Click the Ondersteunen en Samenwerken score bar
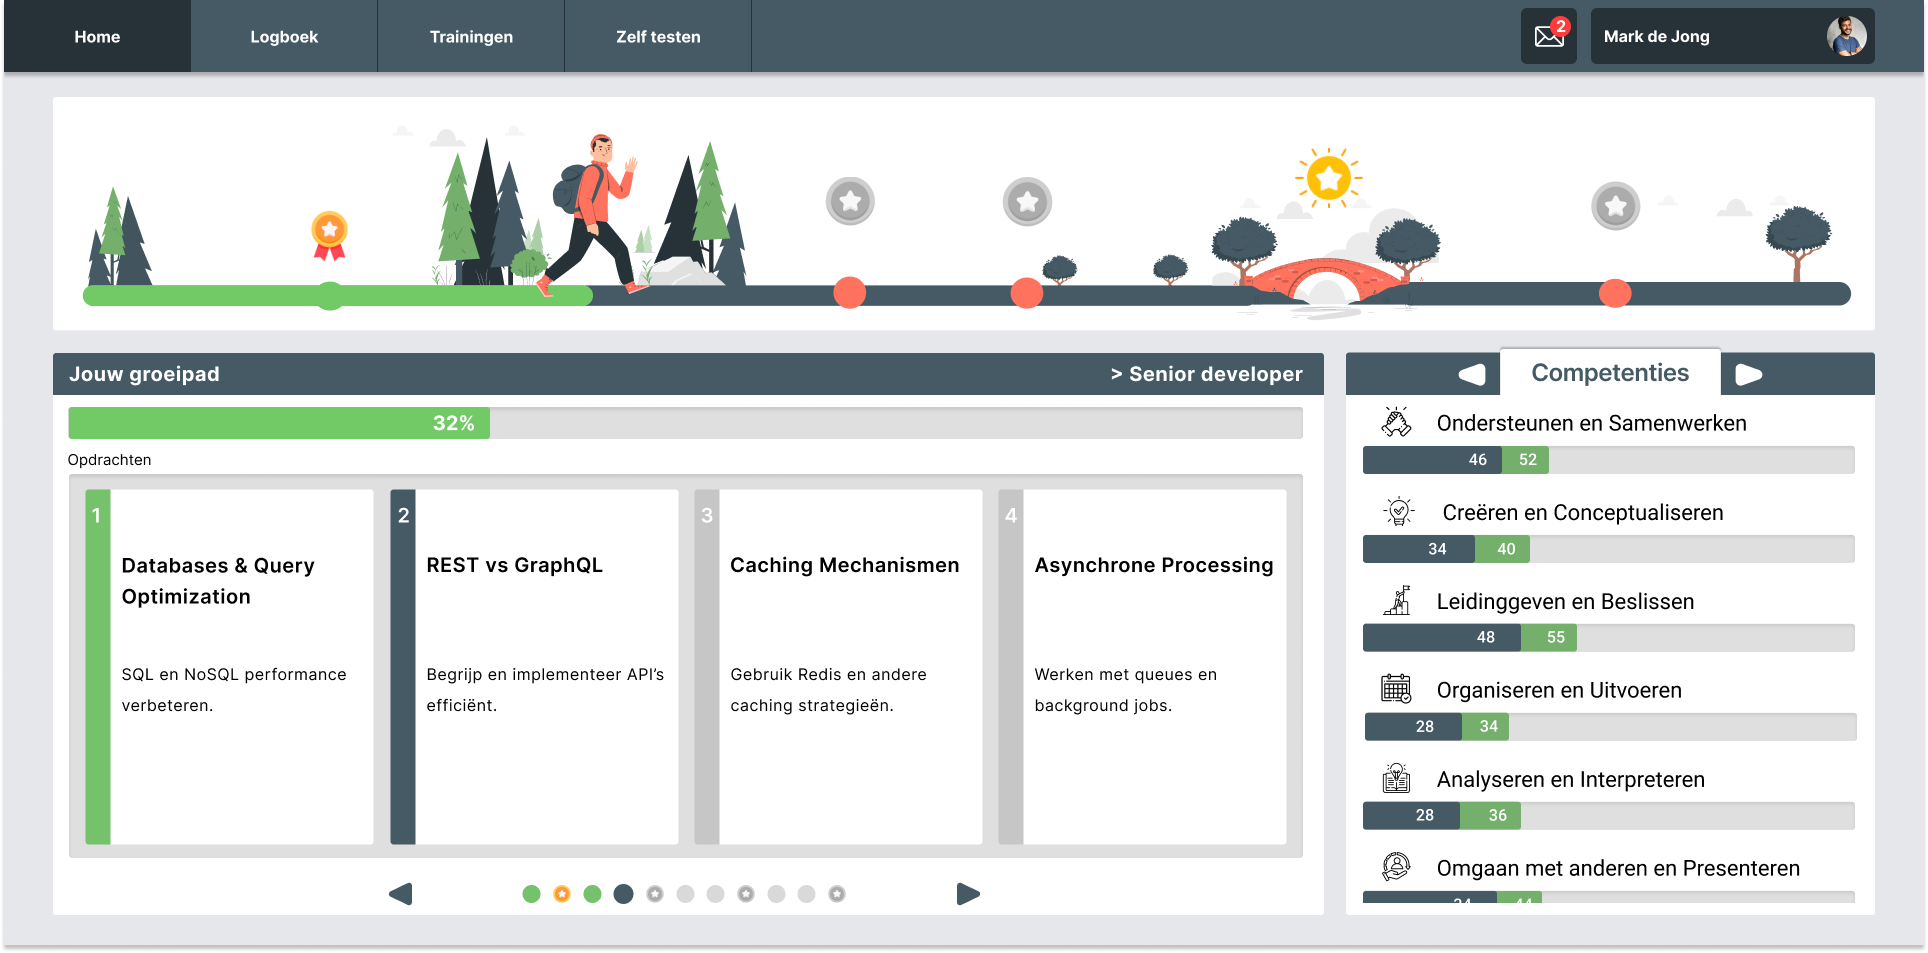The height and width of the screenshot is (953, 1928). [x=1608, y=460]
